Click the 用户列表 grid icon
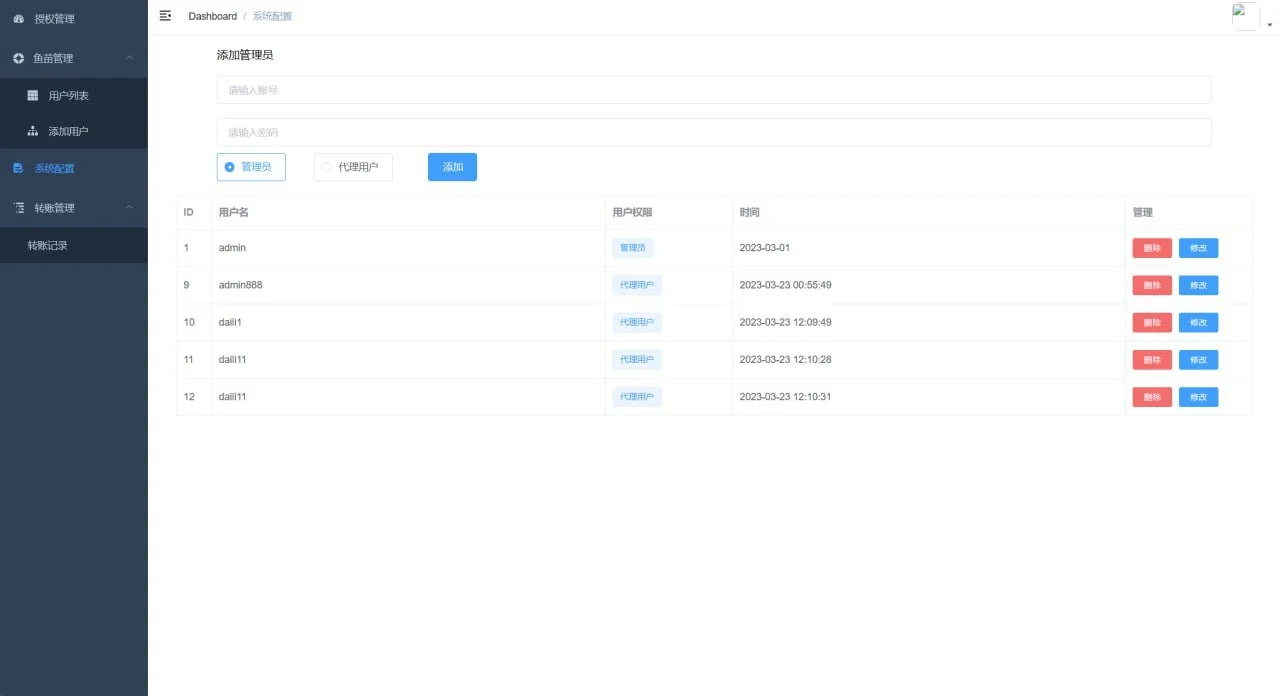This screenshot has height=696, width=1280. (32, 95)
